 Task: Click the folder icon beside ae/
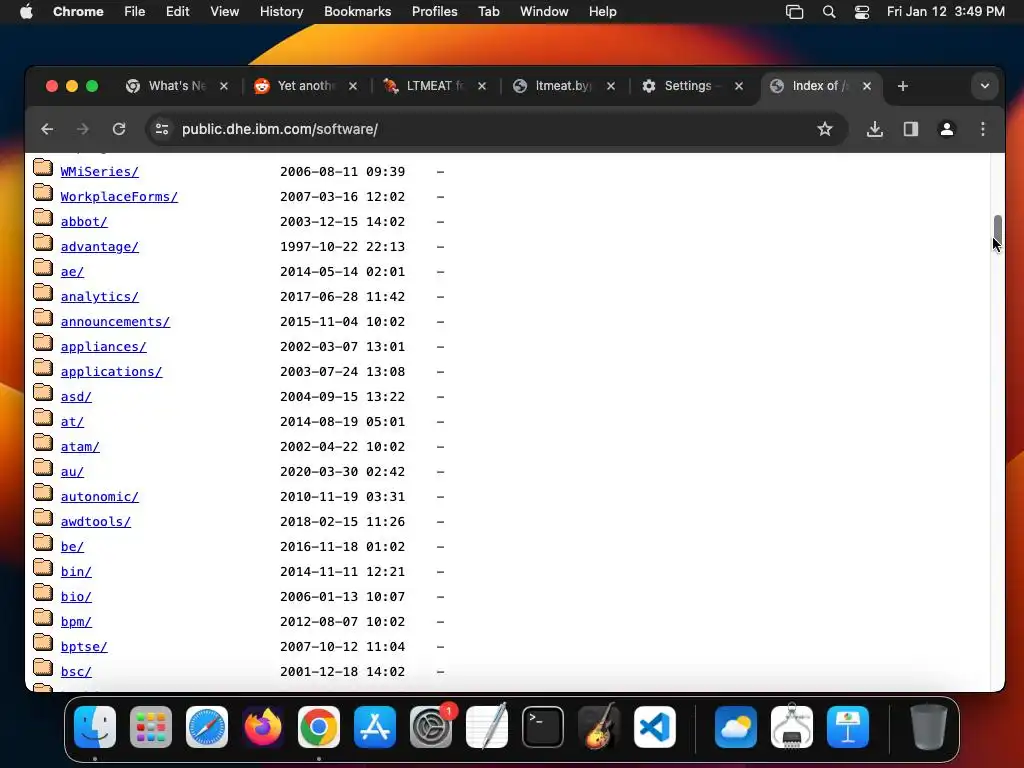43,267
